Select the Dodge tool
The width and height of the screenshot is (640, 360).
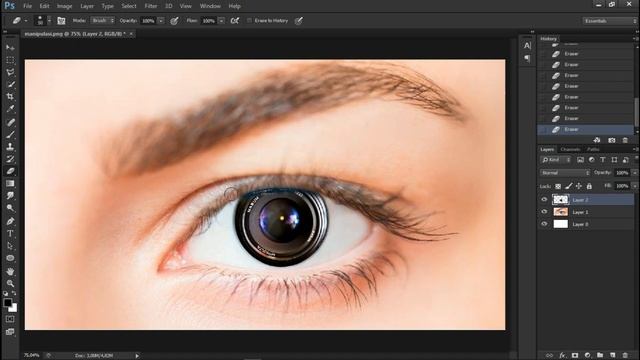click(x=10, y=208)
